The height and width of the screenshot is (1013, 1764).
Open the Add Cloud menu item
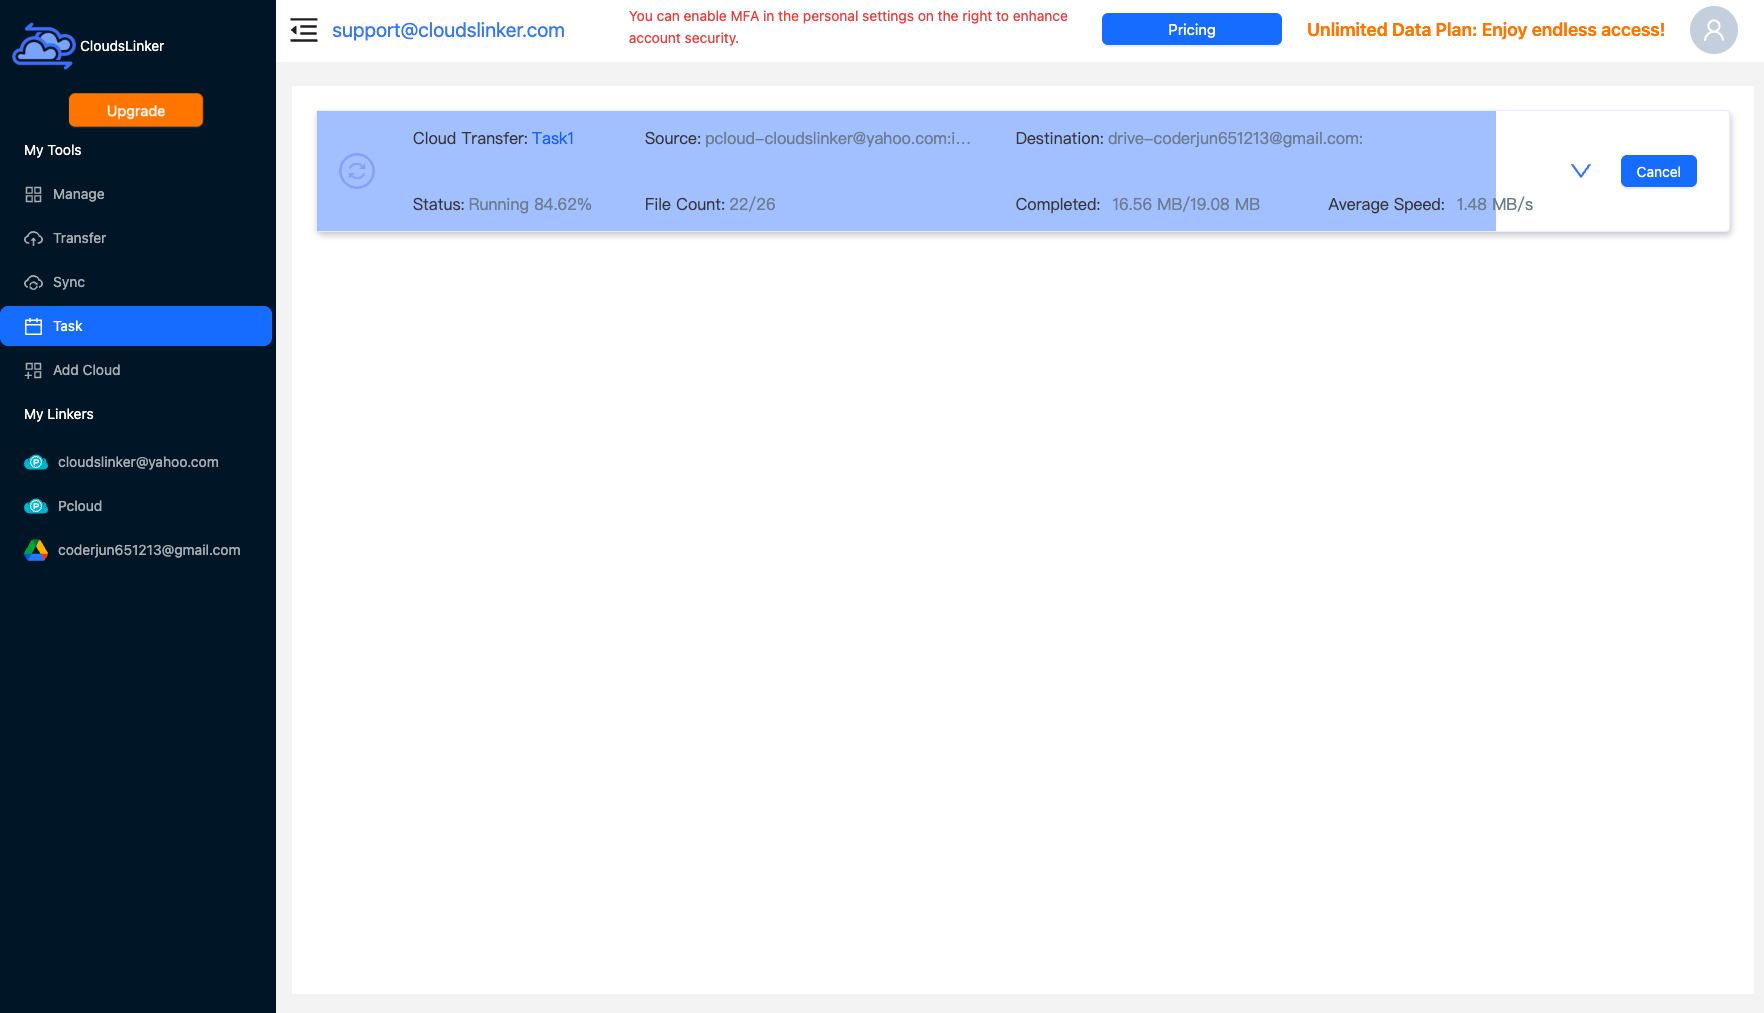coord(136,370)
